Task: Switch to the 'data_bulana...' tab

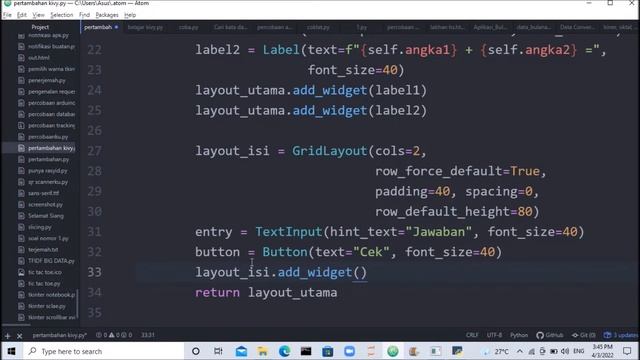Action: [533, 27]
